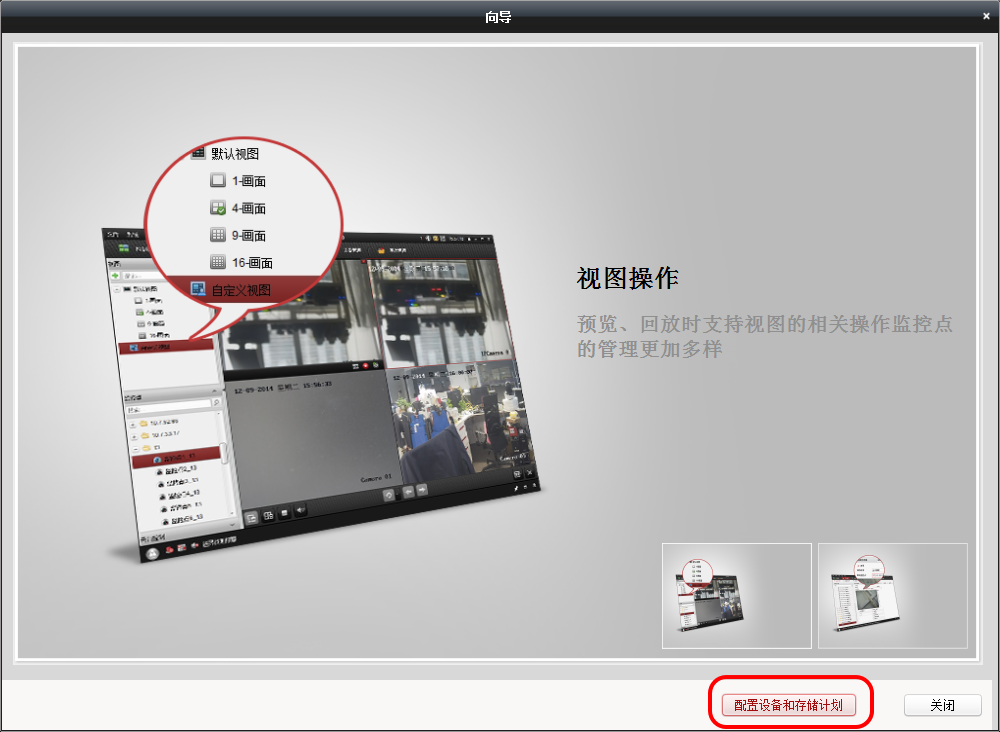This screenshot has width=1000, height=732.
Task: Click the 16-画面 grid layout icon
Action: click(x=218, y=262)
